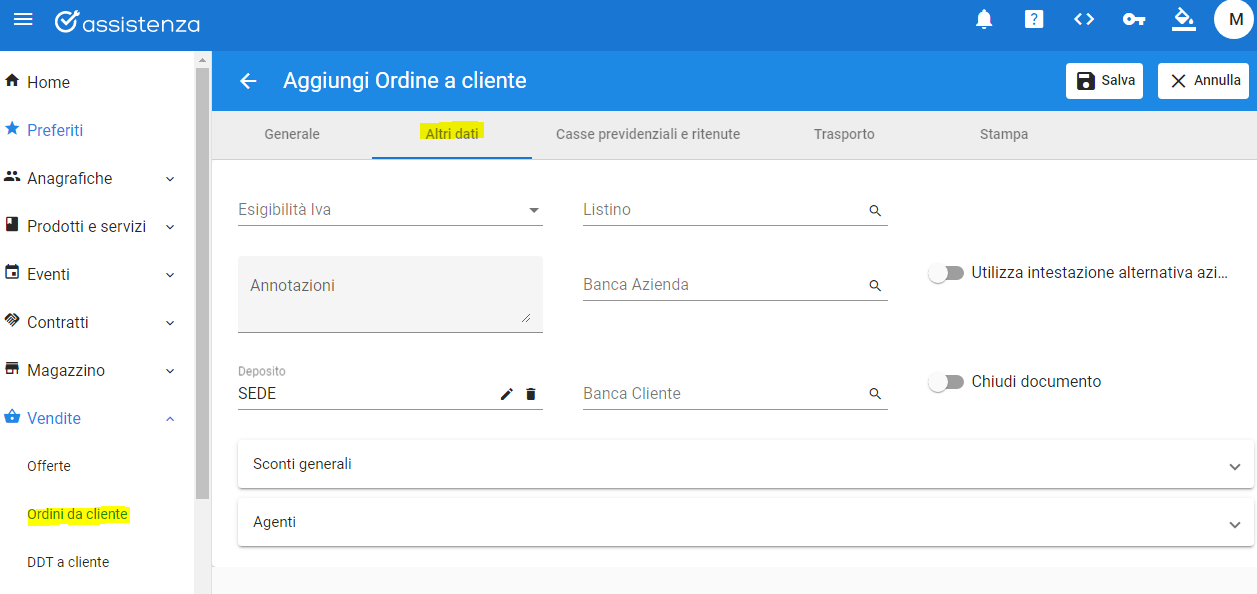The height and width of the screenshot is (594, 1257).
Task: Open the Stampa tab
Action: (x=1004, y=134)
